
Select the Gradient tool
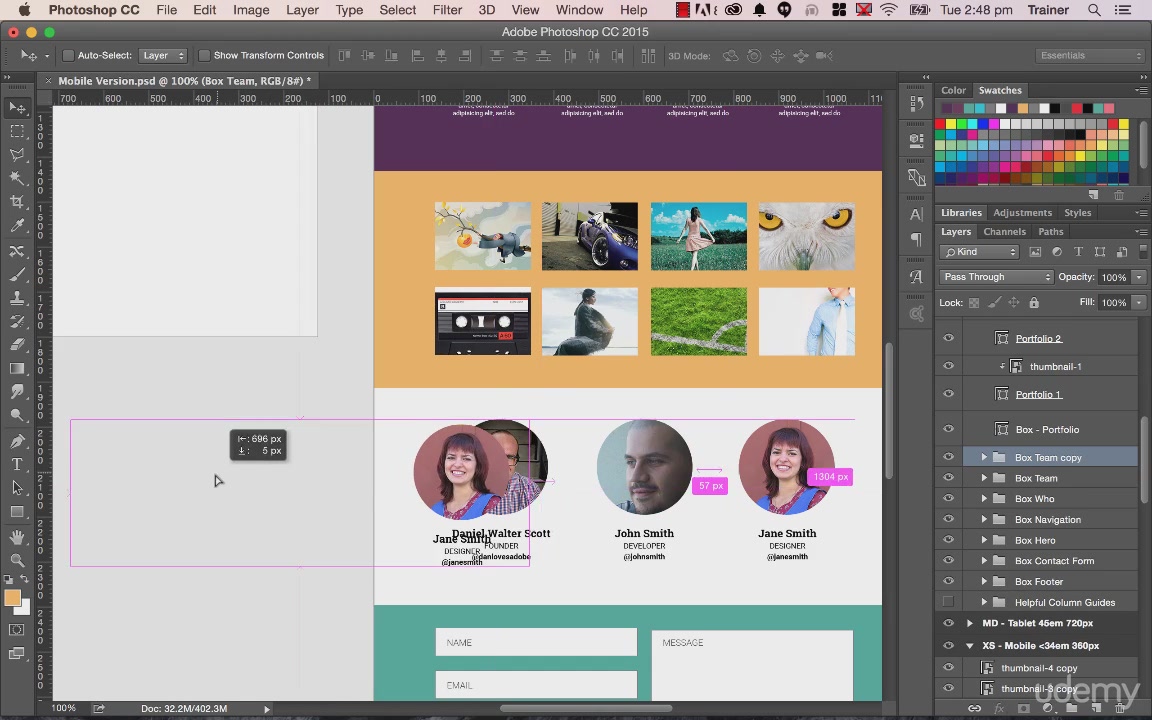17,368
